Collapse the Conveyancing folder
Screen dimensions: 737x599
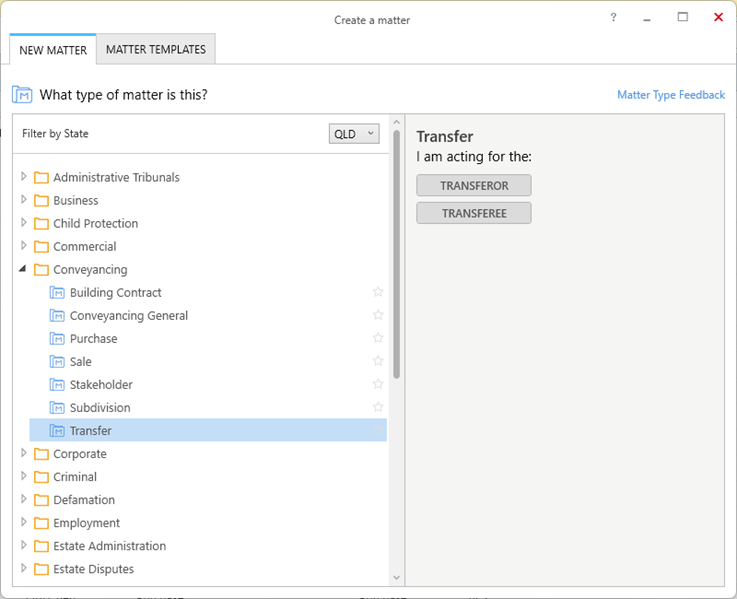pos(22,269)
